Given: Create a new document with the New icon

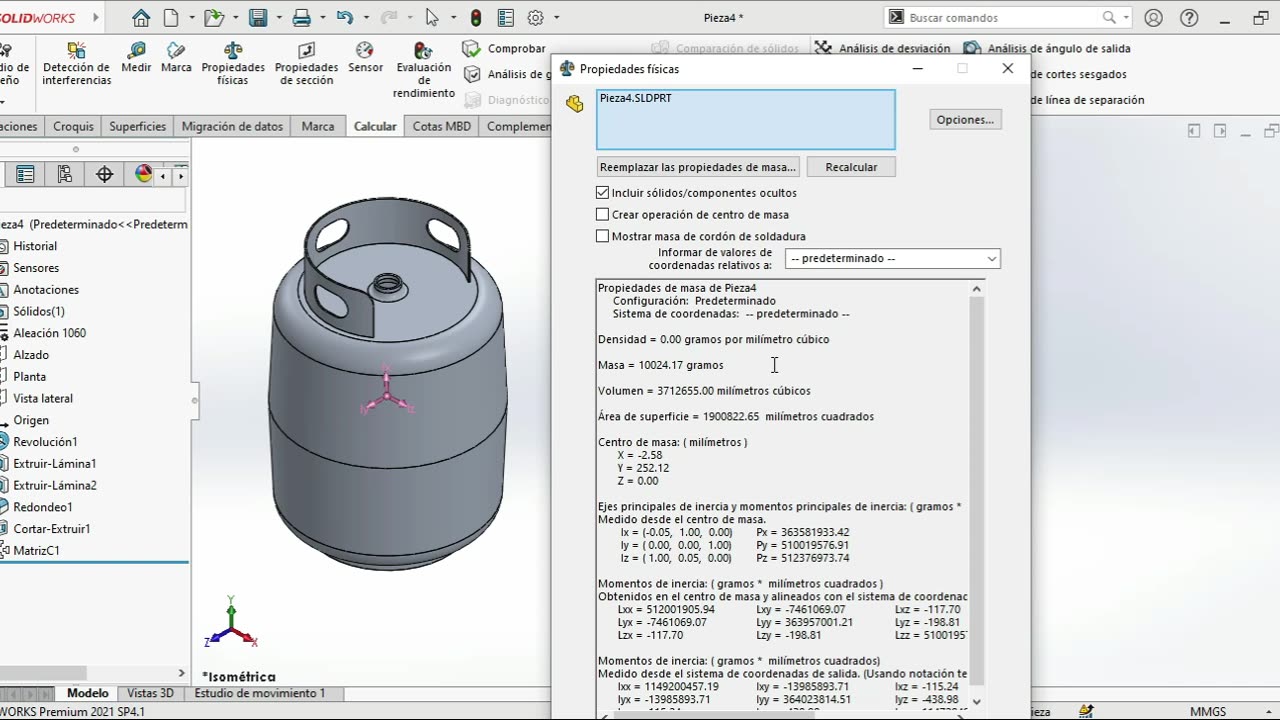Looking at the screenshot, I should point(171,17).
